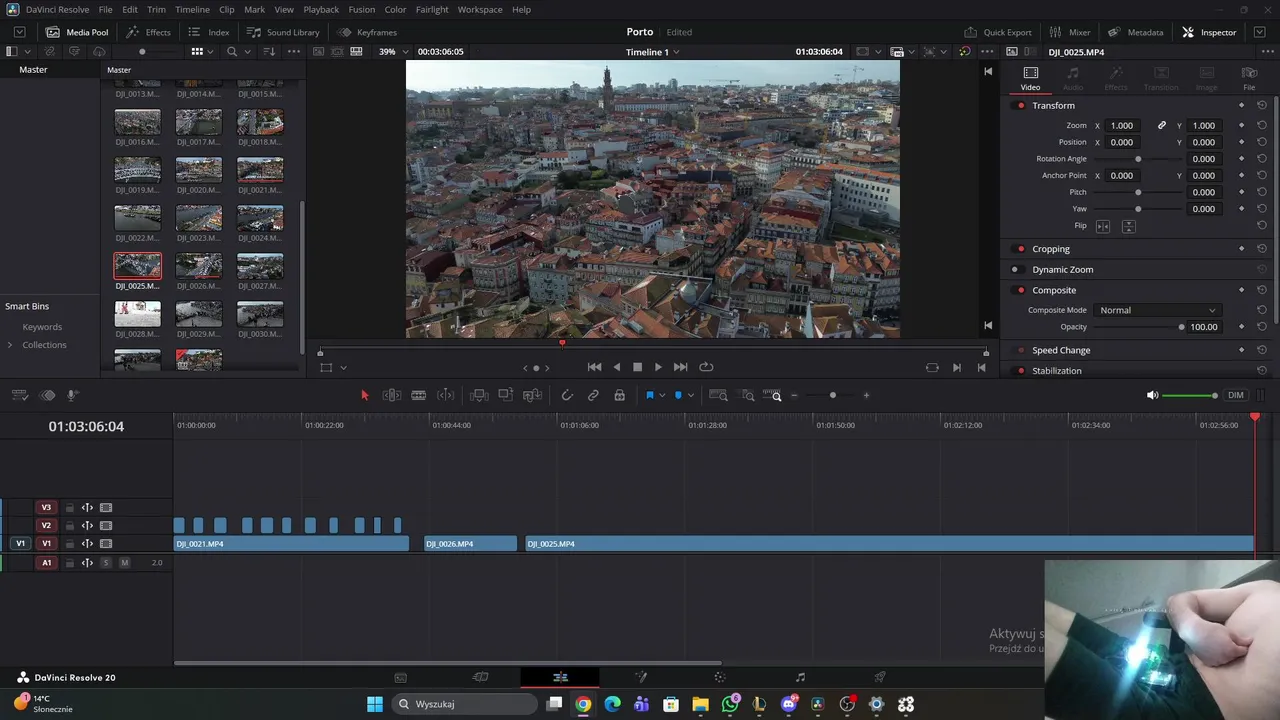Click the Zoom link chain icon
Screen dimensions: 1280x720
[x=1161, y=126]
